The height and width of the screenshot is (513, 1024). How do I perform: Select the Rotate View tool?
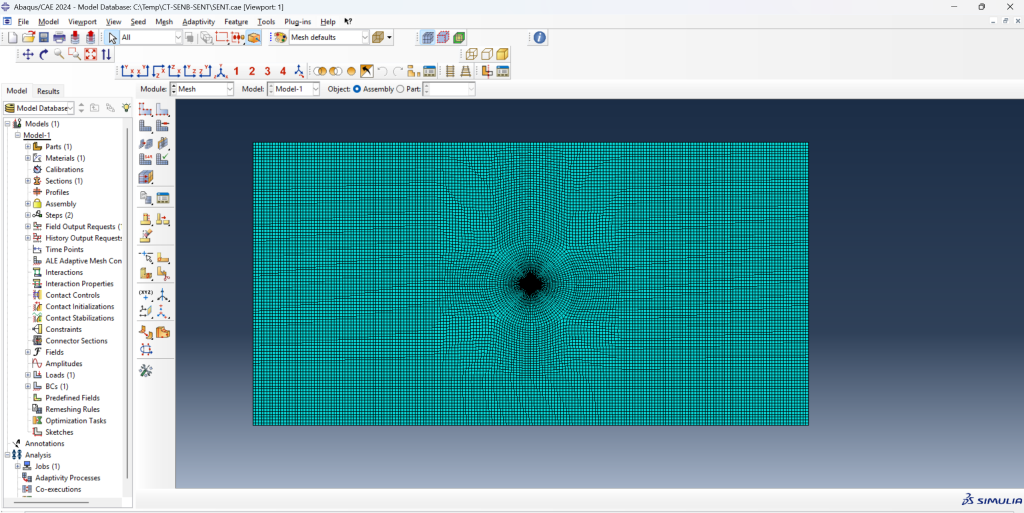point(43,54)
